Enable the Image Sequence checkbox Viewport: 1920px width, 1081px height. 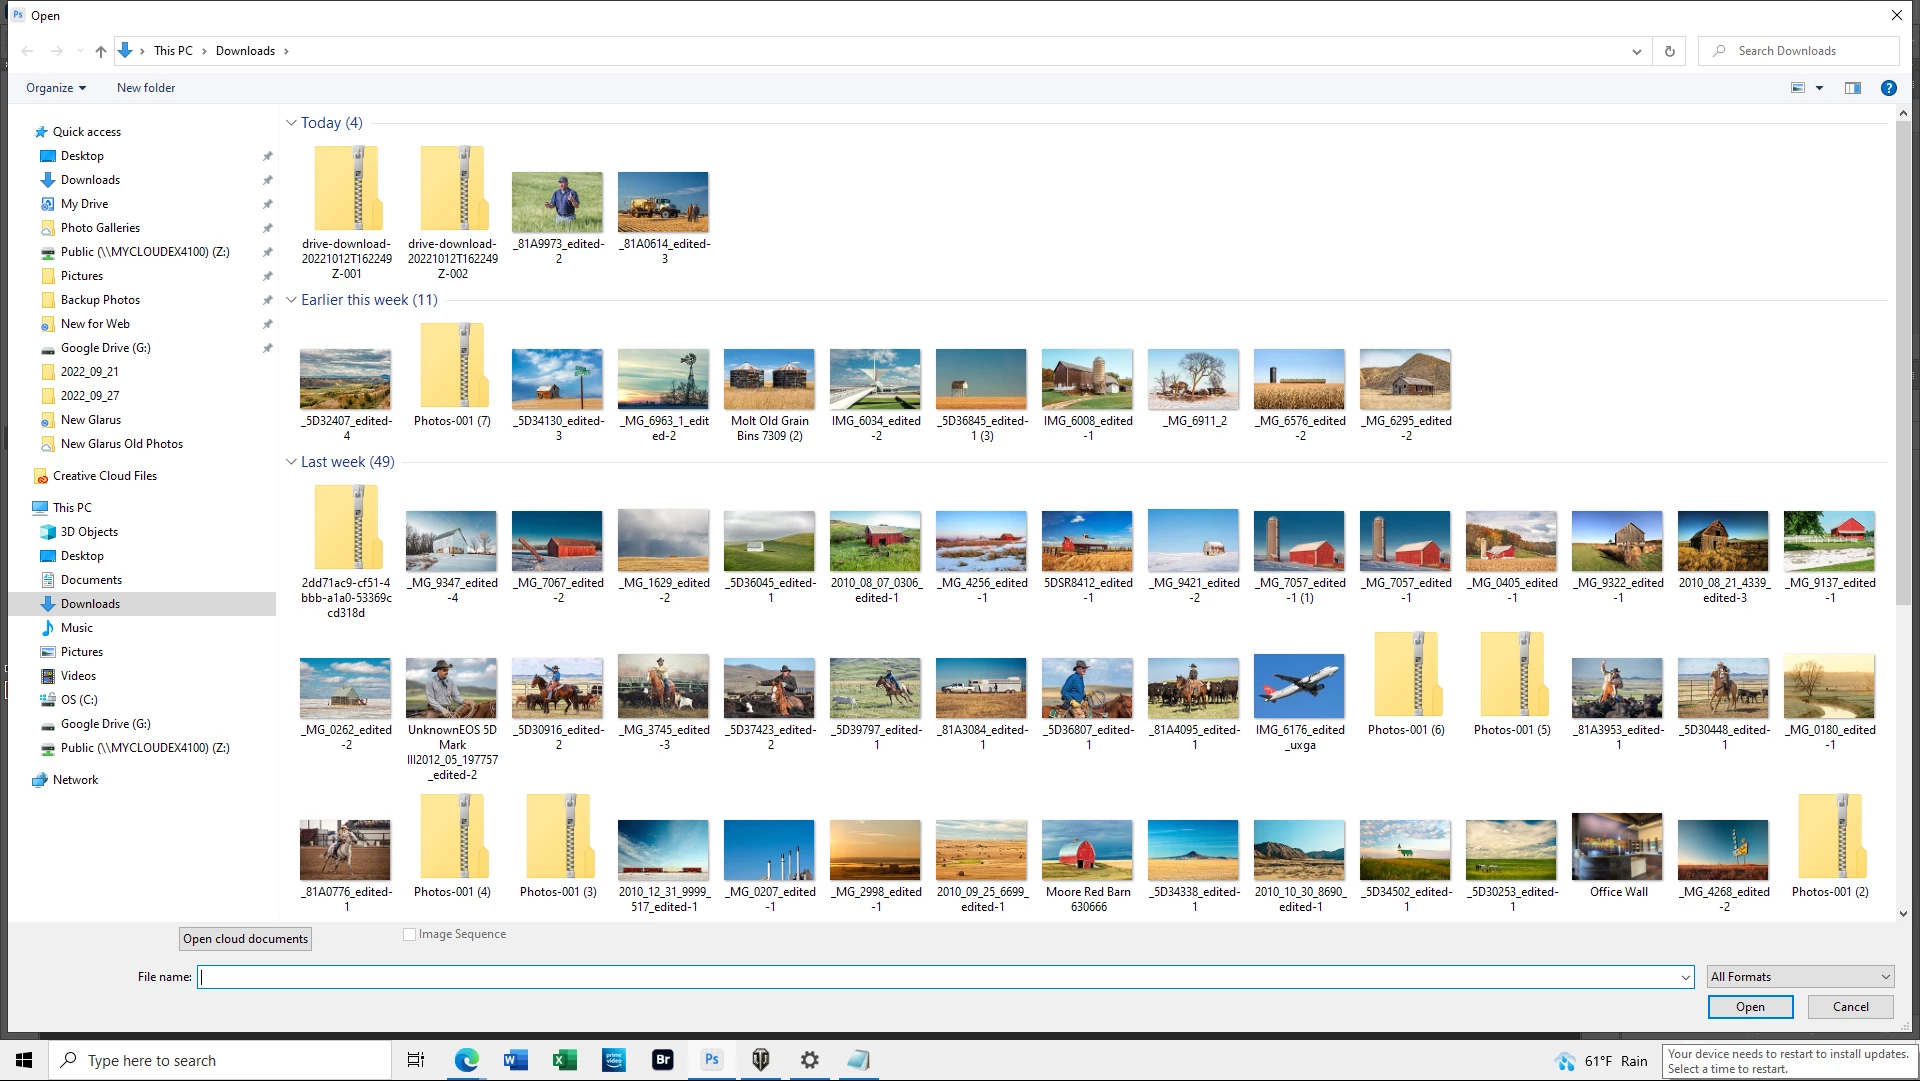pos(409,934)
